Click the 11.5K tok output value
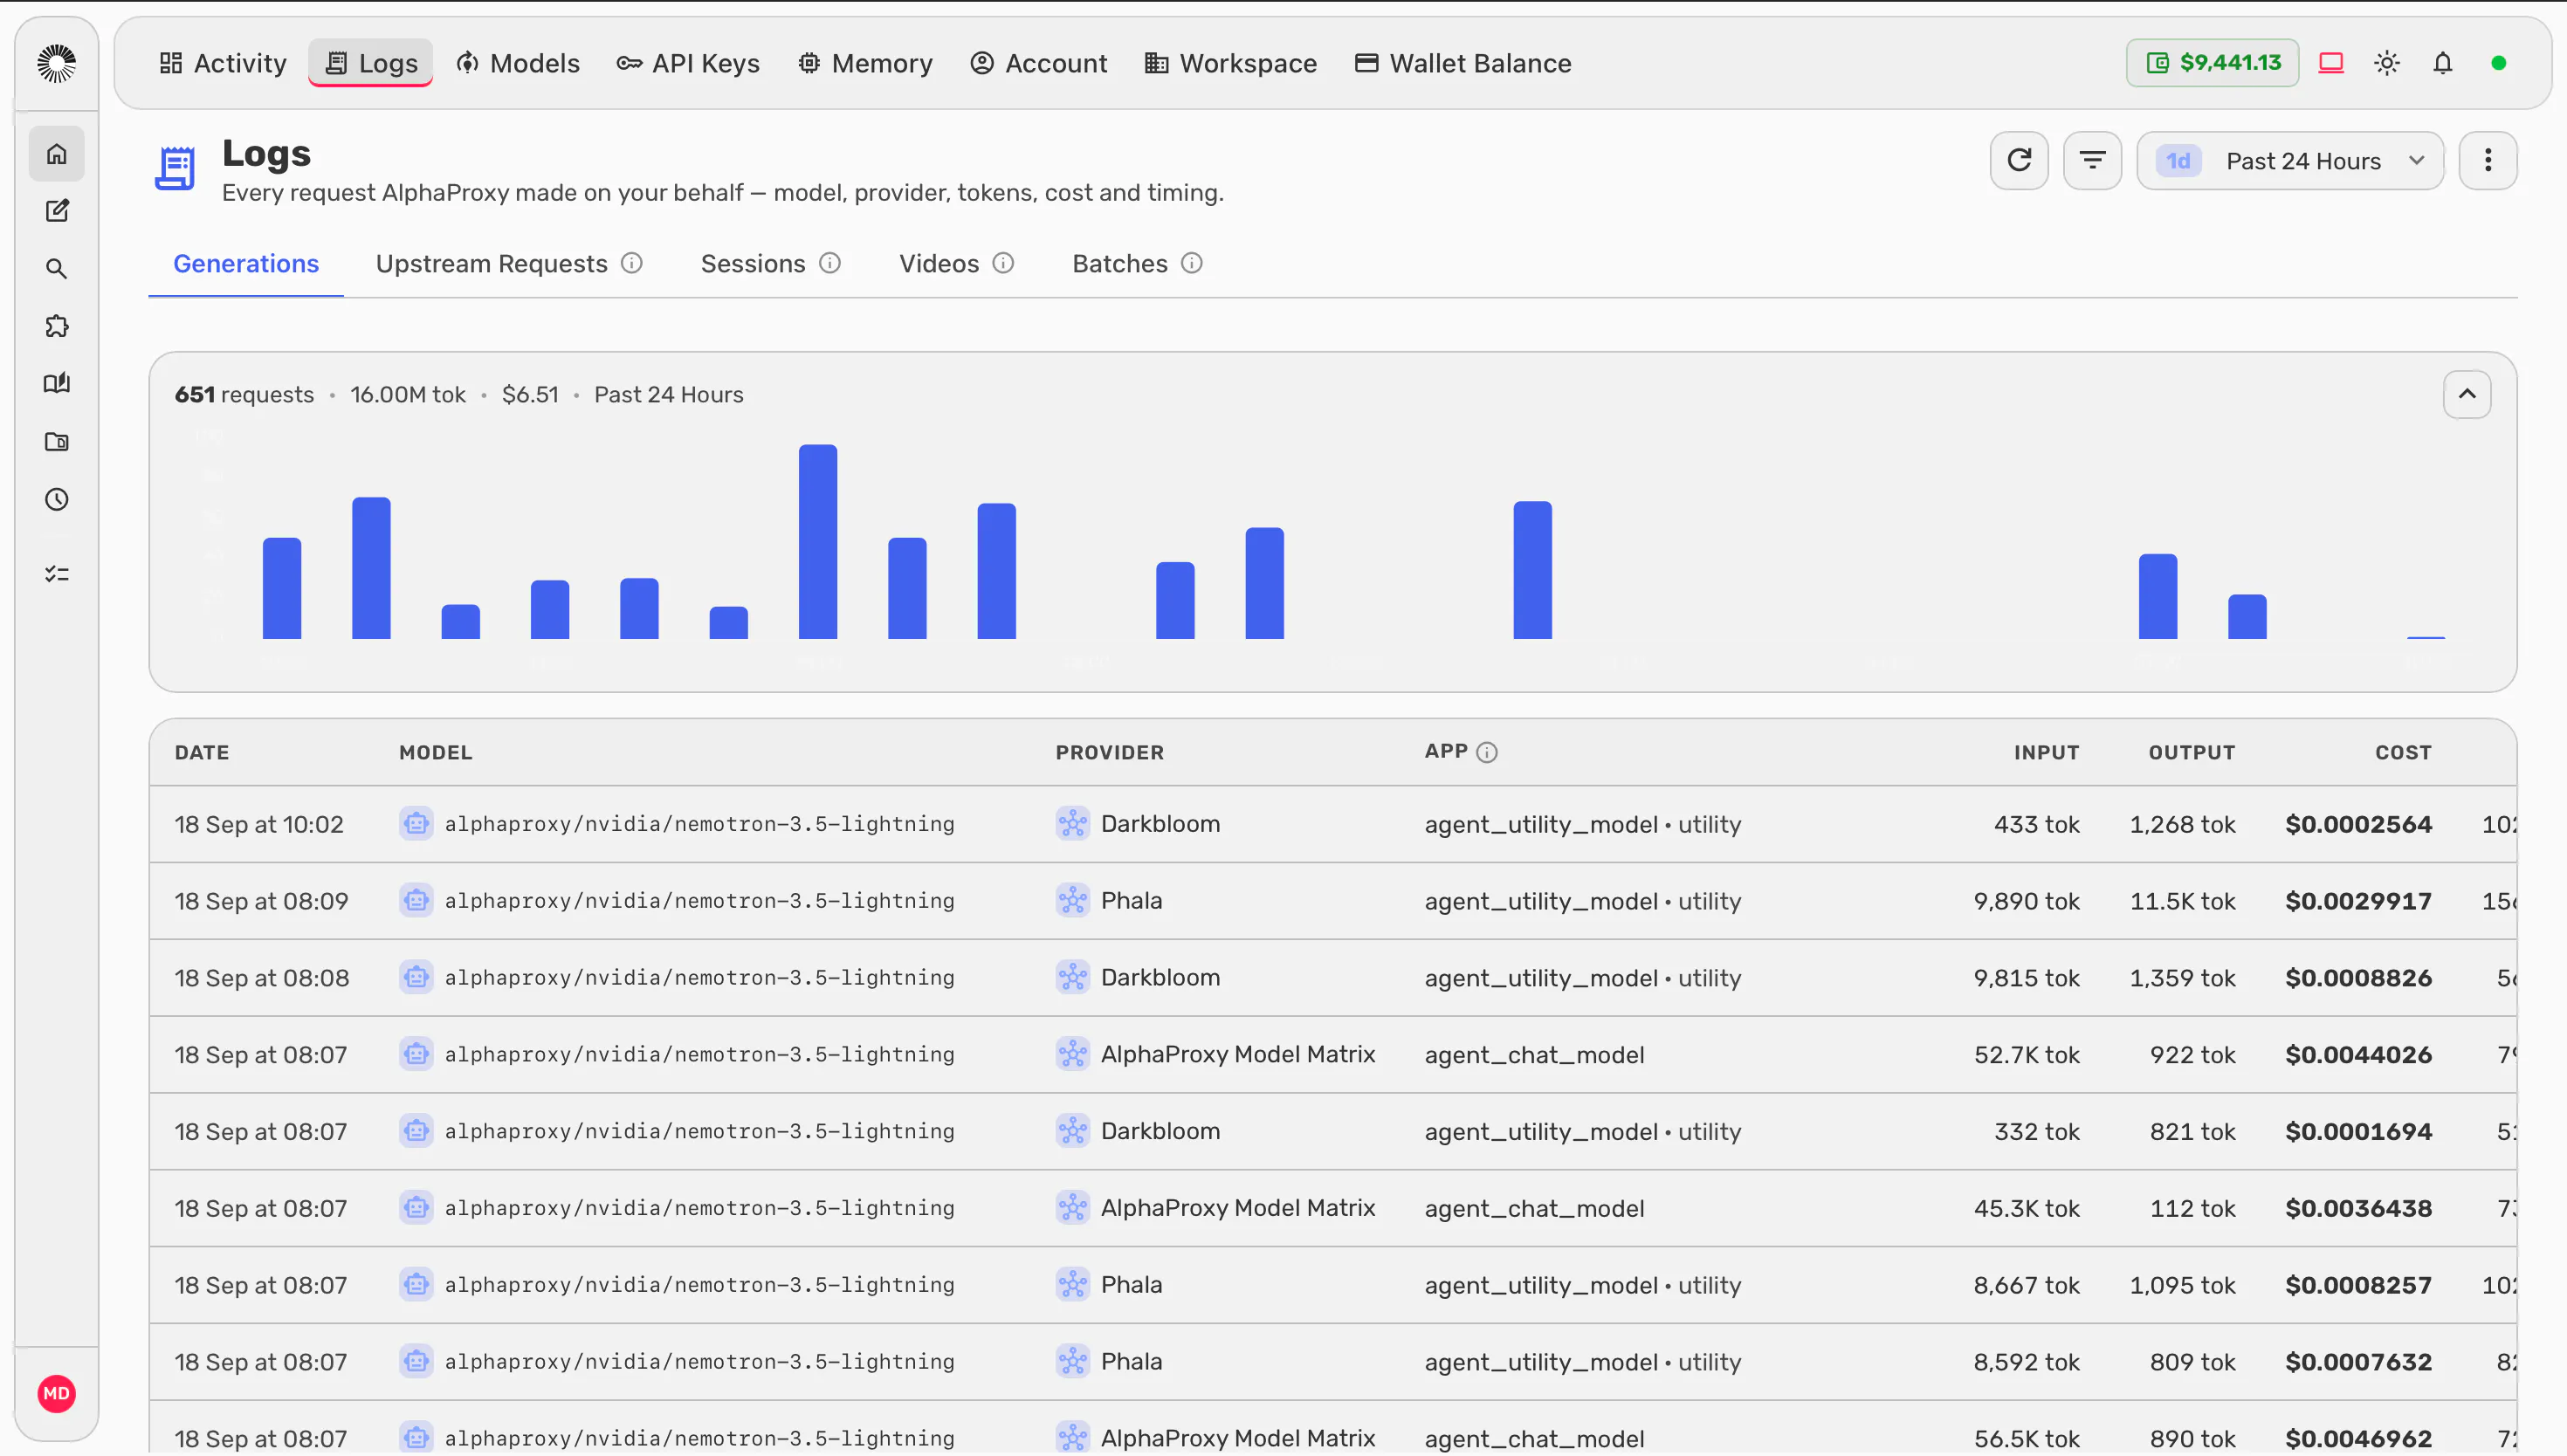2567x1456 pixels. (x=2183, y=901)
